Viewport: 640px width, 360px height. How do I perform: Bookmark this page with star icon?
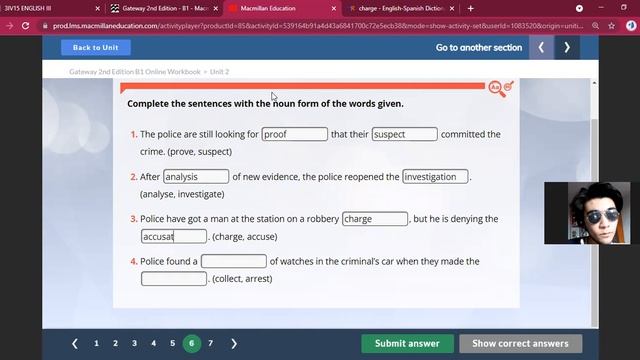pyautogui.click(x=611, y=26)
